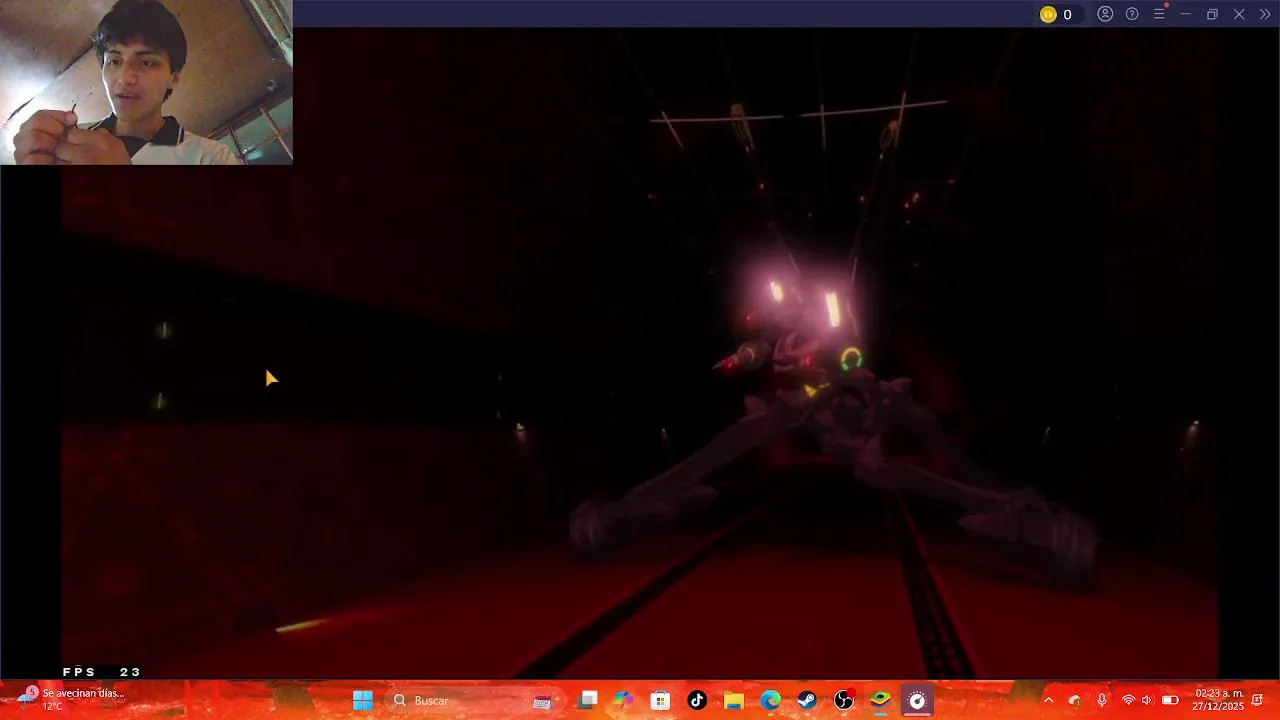Close the emulator window
1280x720 pixels.
click(x=1239, y=14)
